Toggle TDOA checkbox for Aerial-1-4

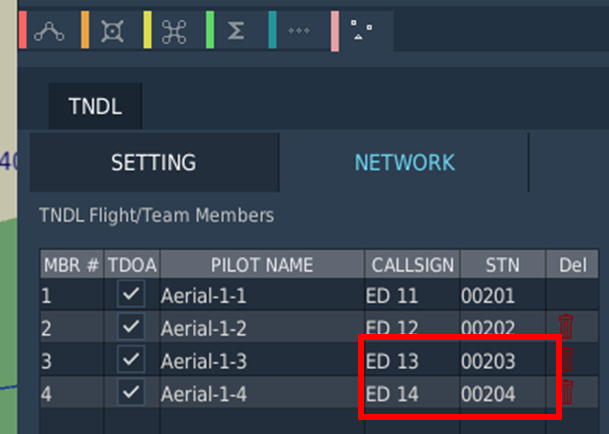[x=131, y=392]
